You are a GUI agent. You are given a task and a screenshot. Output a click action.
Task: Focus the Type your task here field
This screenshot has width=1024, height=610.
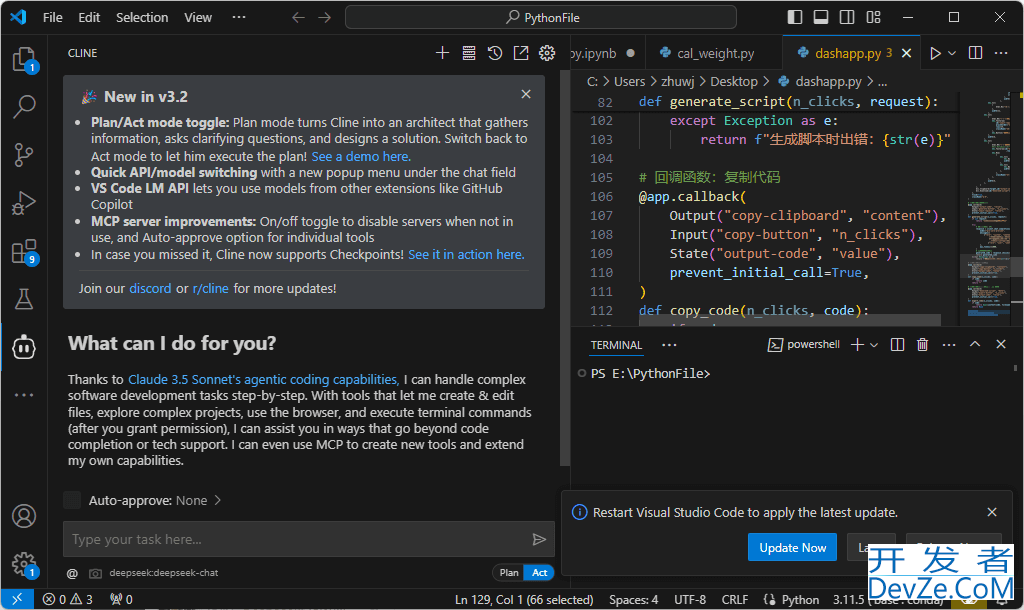(308, 539)
